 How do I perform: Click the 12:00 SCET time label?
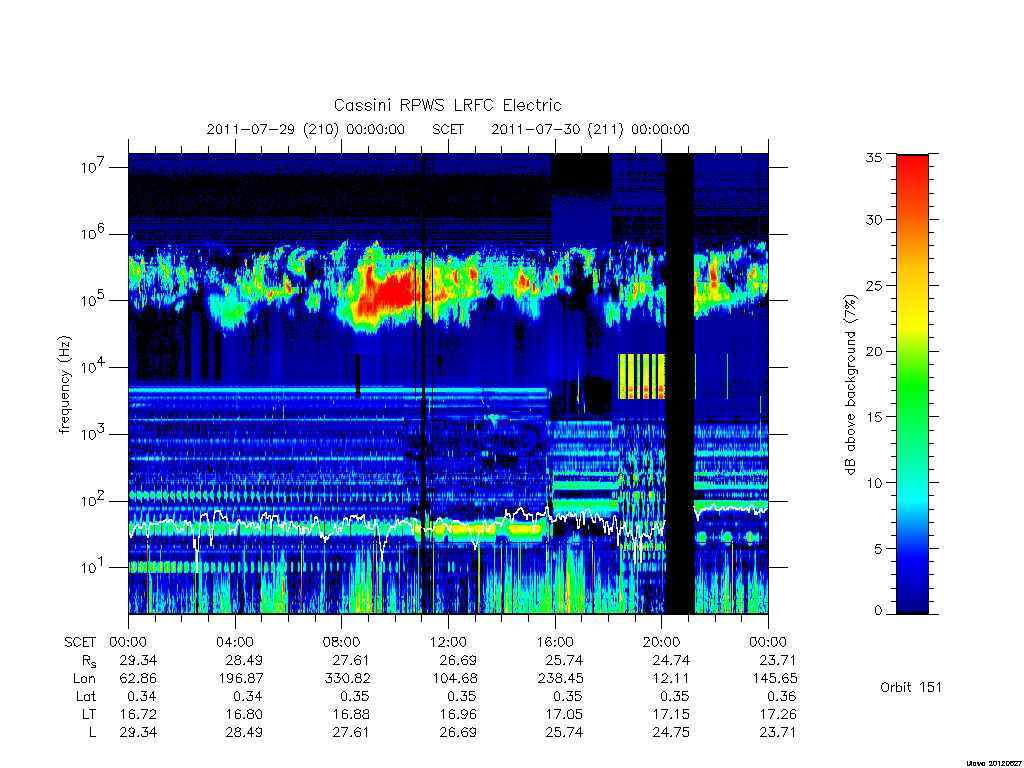click(448, 642)
